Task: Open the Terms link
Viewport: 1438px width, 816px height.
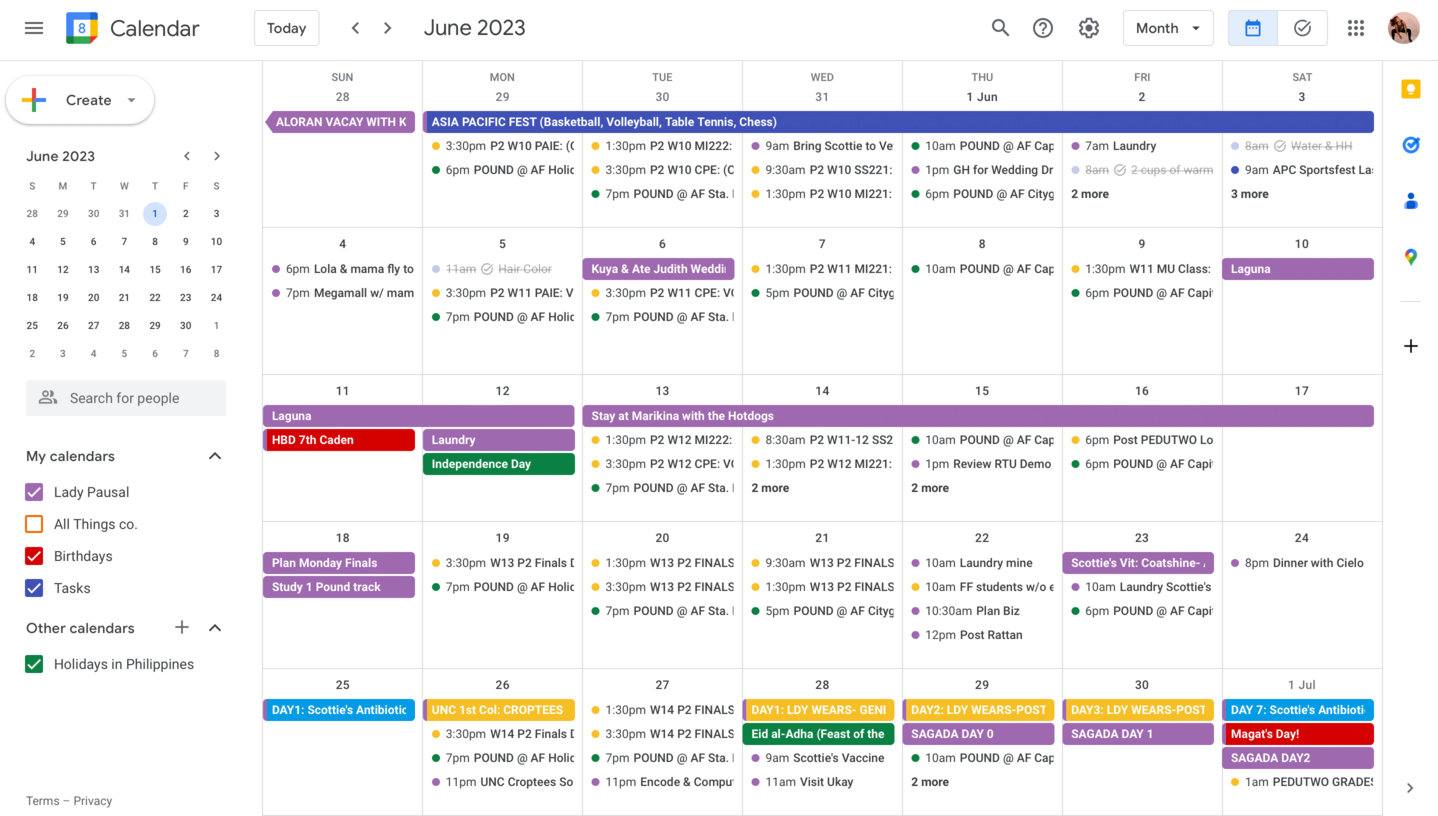Action: [43, 801]
